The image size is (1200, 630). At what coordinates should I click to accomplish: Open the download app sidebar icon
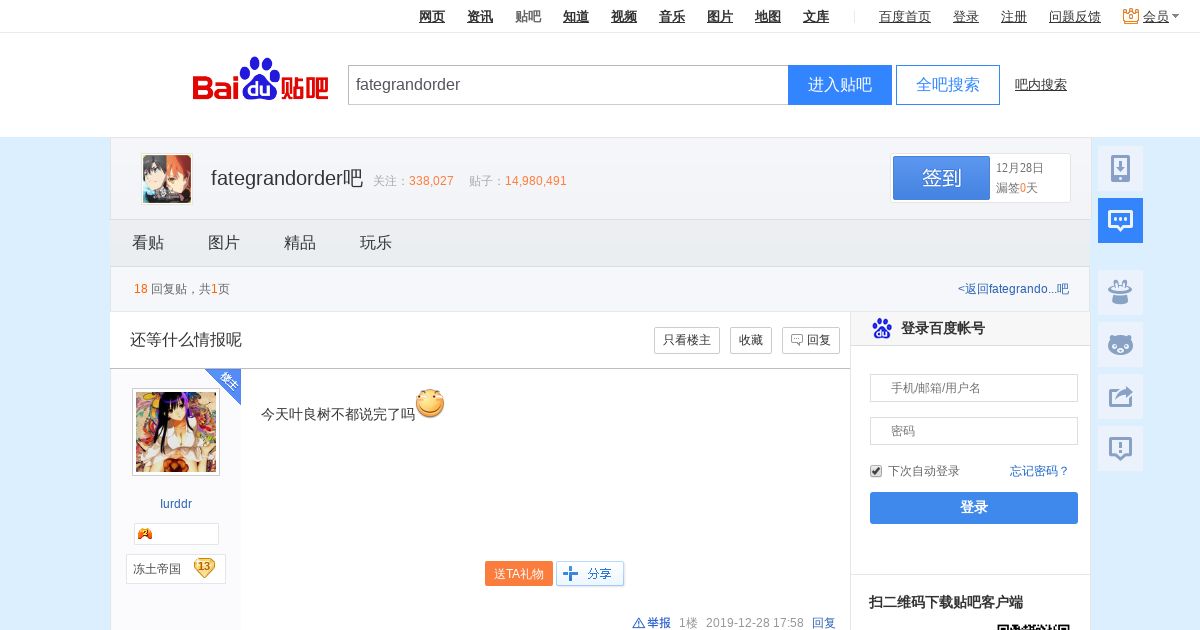point(1120,169)
